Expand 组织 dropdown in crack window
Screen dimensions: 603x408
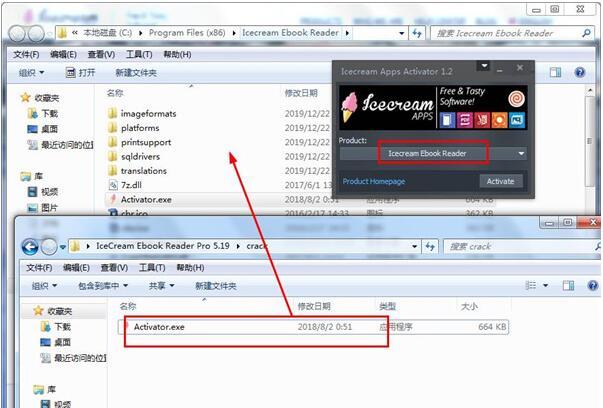(x=45, y=286)
